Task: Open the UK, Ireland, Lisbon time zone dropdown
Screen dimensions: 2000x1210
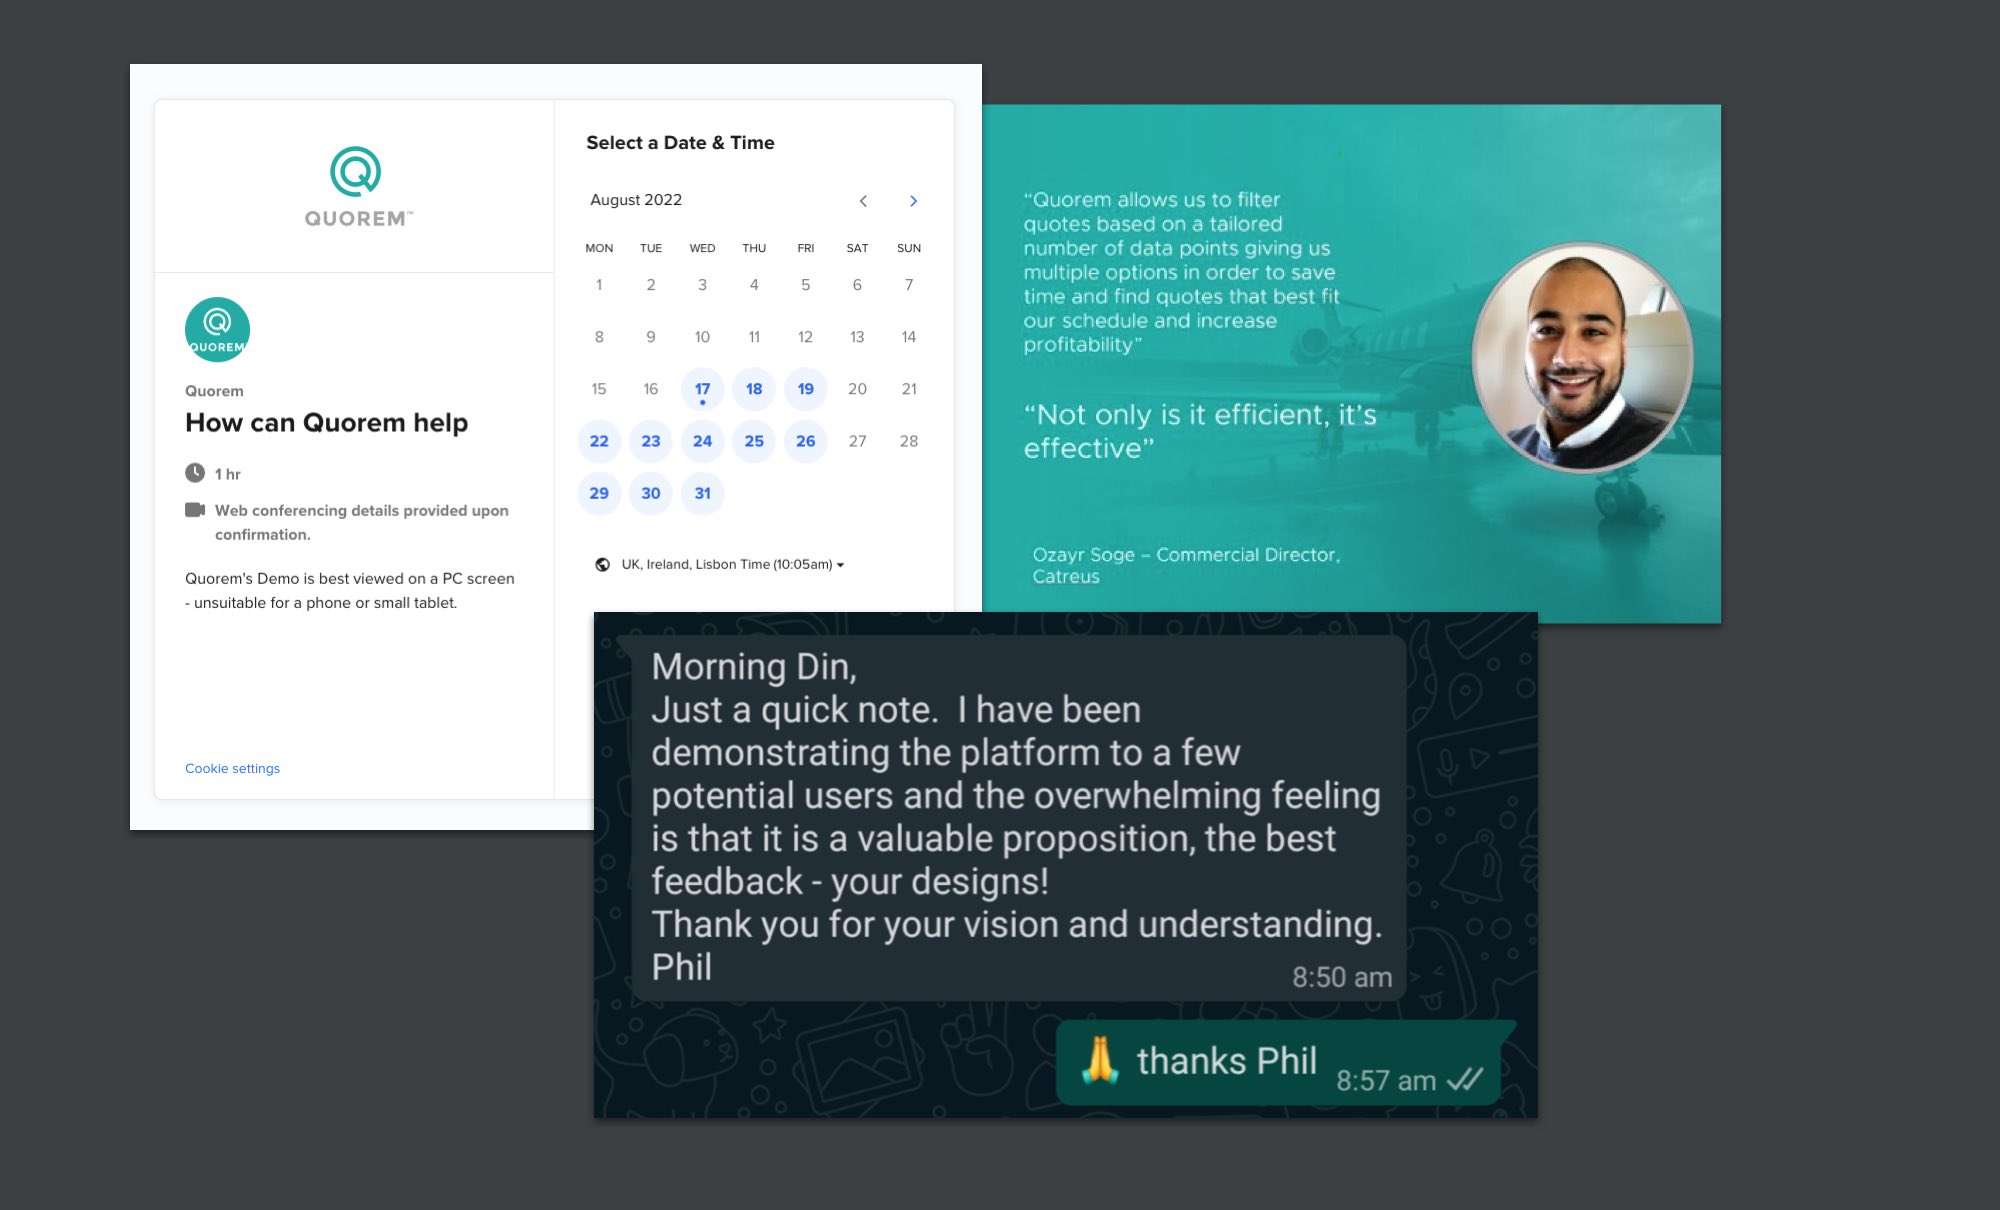Action: [733, 564]
